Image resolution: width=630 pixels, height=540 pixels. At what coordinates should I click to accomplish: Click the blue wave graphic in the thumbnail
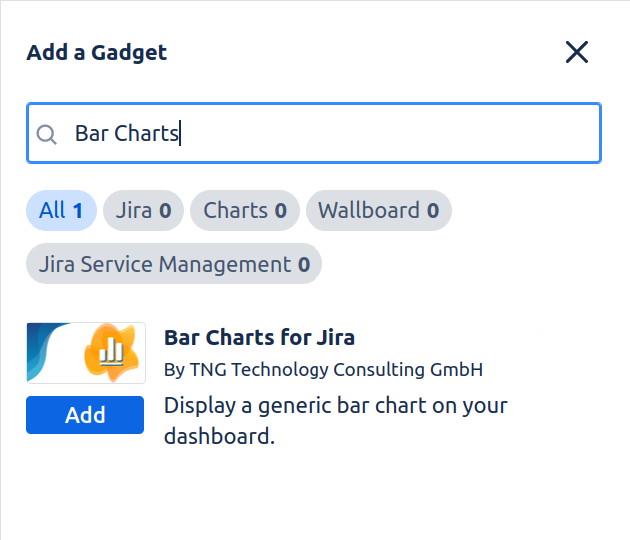pos(48,352)
